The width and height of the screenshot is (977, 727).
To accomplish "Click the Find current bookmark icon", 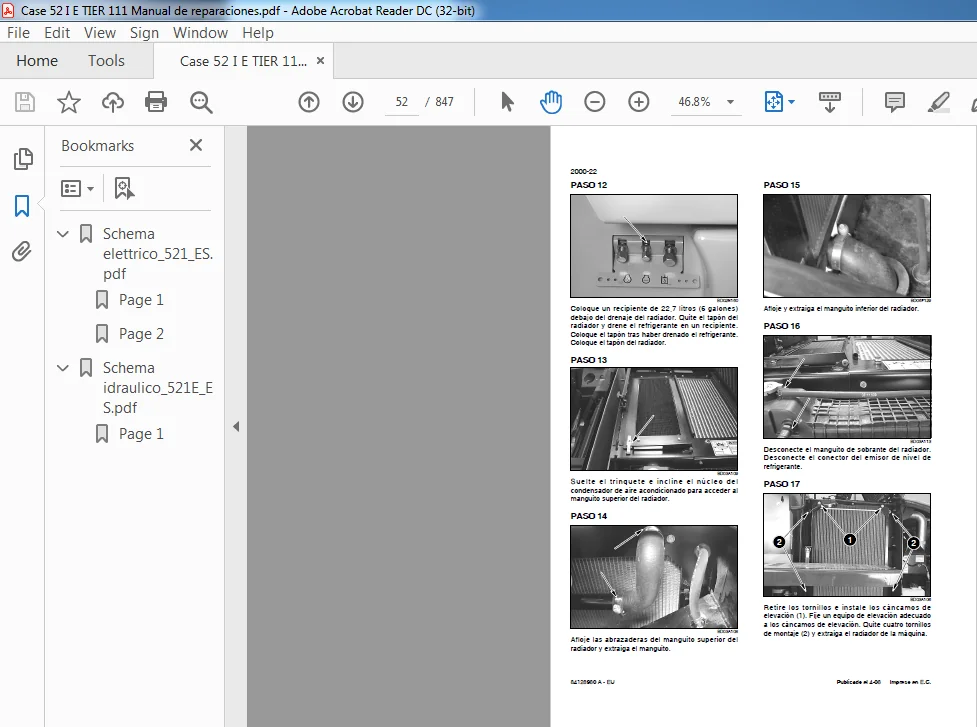I will pyautogui.click(x=124, y=188).
